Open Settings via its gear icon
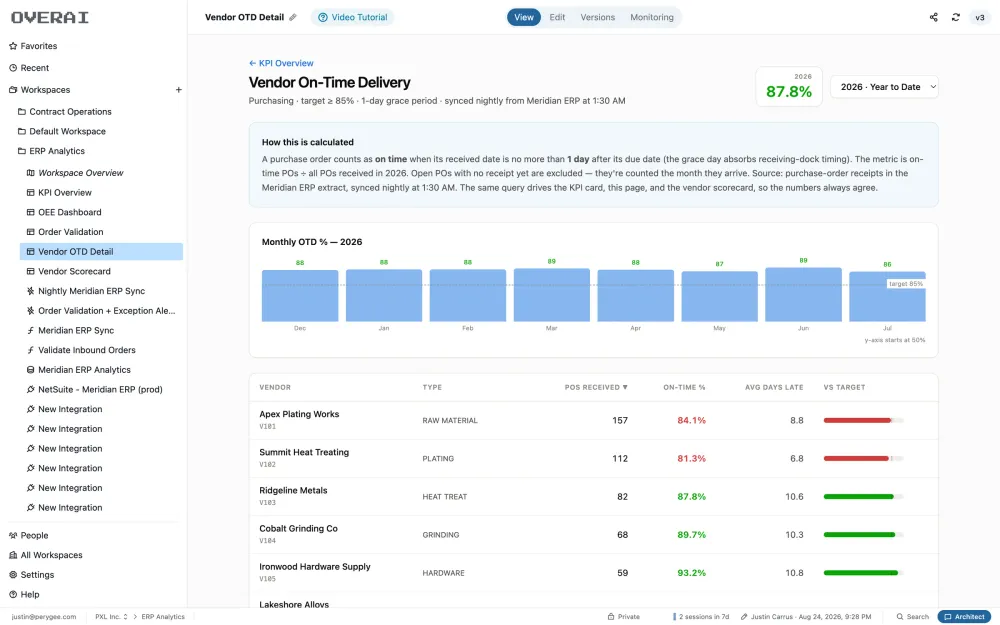The image size is (1000, 625). click(13, 575)
